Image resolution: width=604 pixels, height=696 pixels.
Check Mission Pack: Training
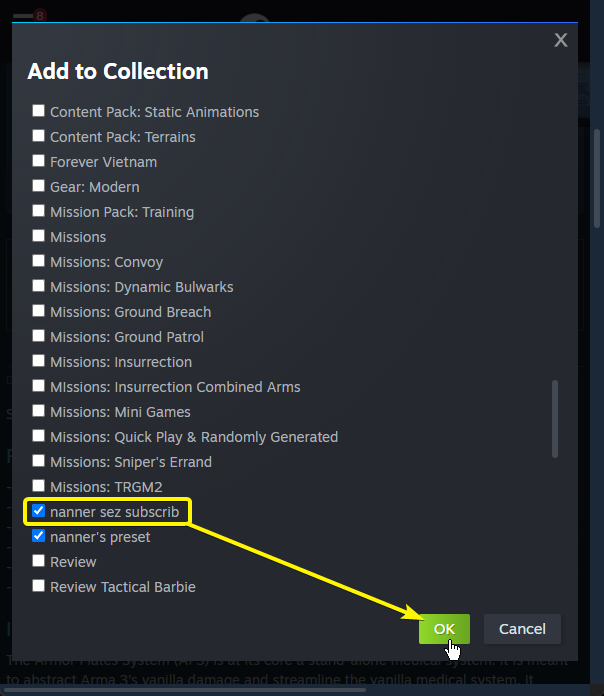click(39, 212)
